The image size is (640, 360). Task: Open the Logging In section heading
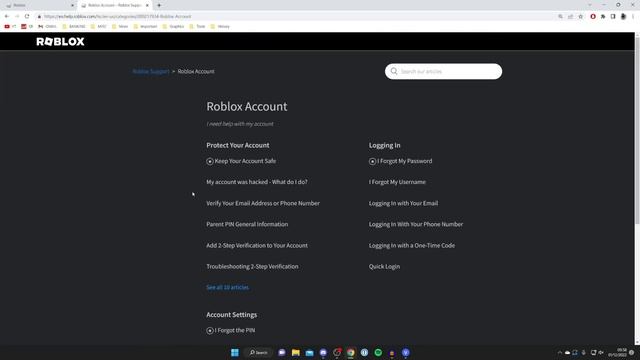click(384, 145)
